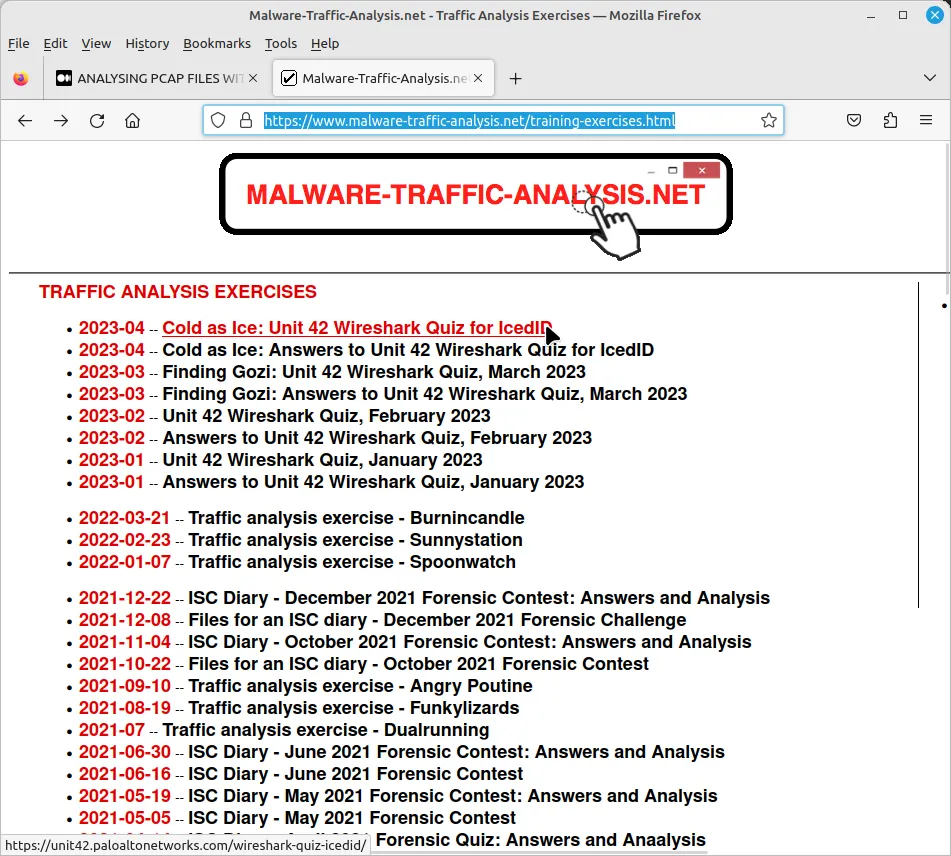Open Traffic analysis exercise - Funkylizards
951x856 pixels.
[354, 708]
